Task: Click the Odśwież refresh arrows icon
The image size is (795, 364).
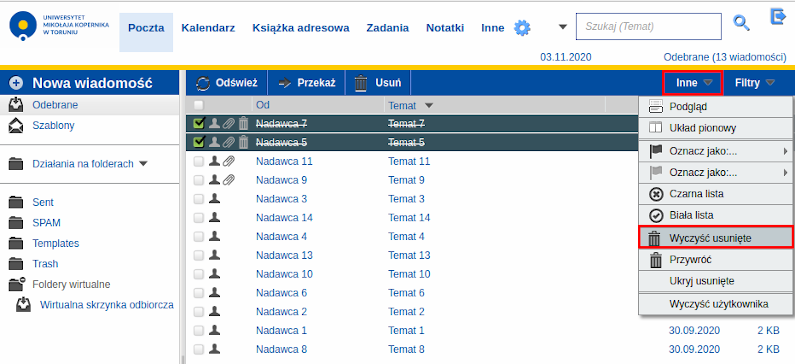Action: 202,83
